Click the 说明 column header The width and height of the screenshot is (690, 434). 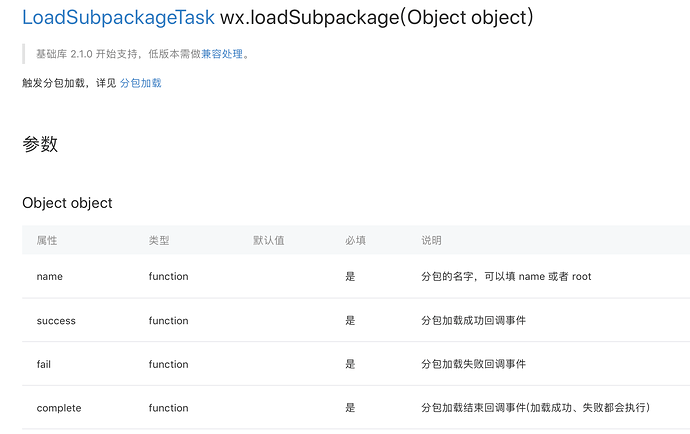[432, 241]
